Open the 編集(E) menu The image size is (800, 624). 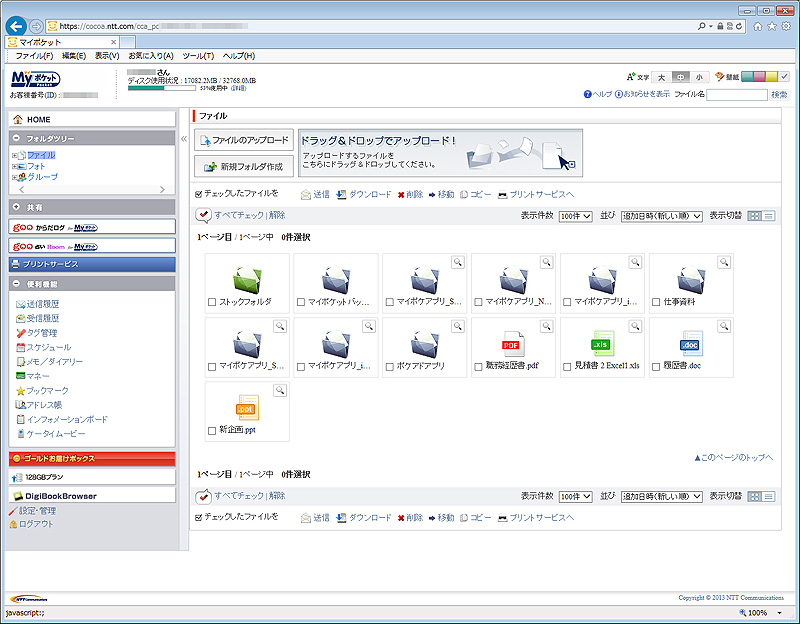pos(74,56)
